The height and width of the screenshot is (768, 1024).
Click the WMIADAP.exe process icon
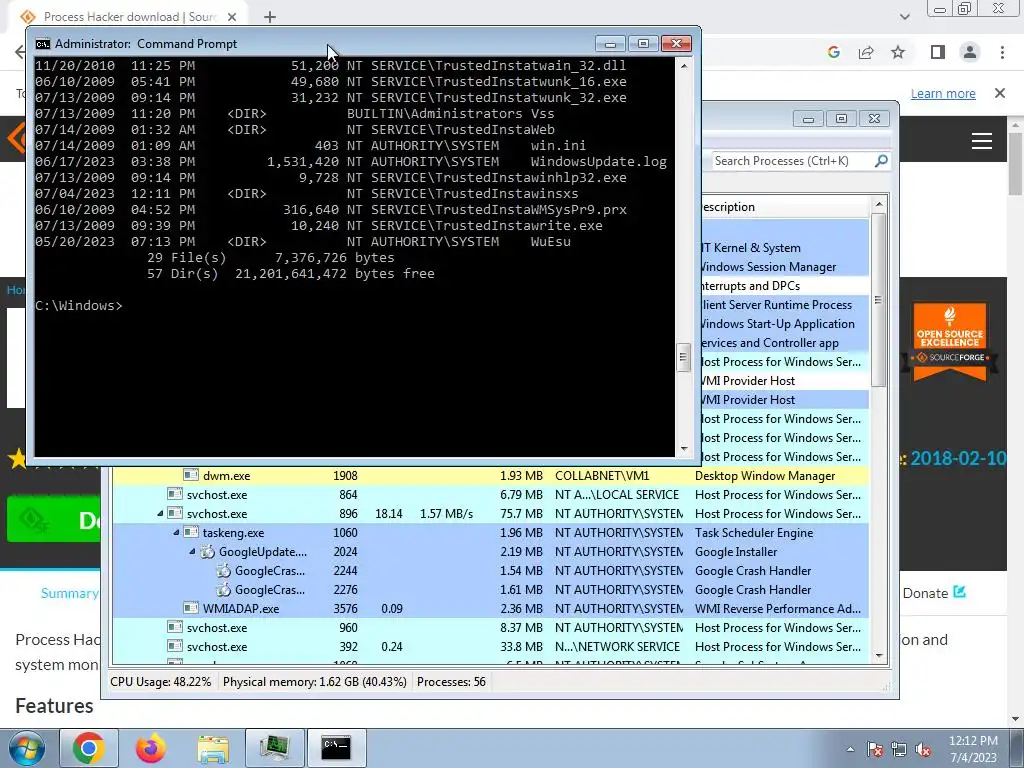(x=191, y=609)
